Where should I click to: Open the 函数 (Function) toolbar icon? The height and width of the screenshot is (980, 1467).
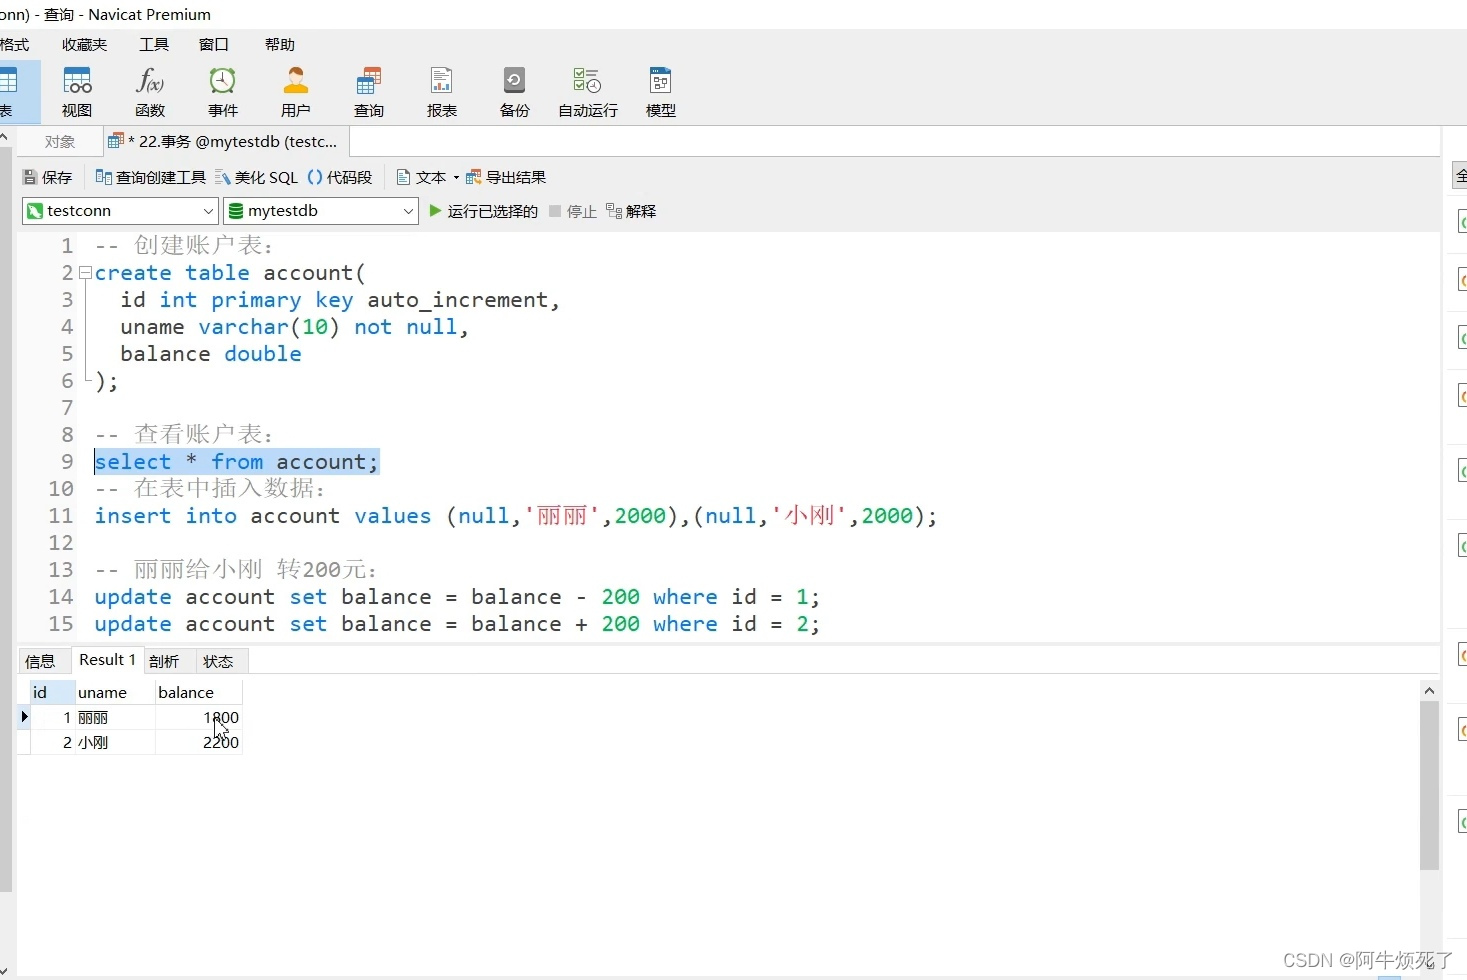click(x=150, y=92)
